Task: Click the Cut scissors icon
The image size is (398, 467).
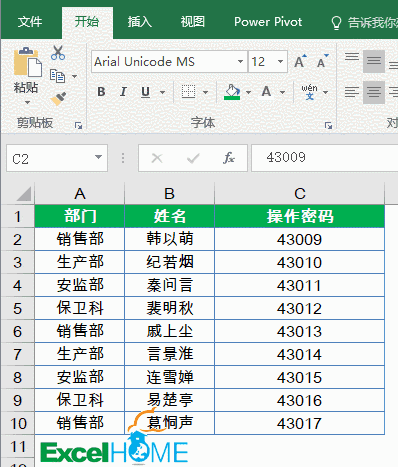Action: (x=58, y=53)
